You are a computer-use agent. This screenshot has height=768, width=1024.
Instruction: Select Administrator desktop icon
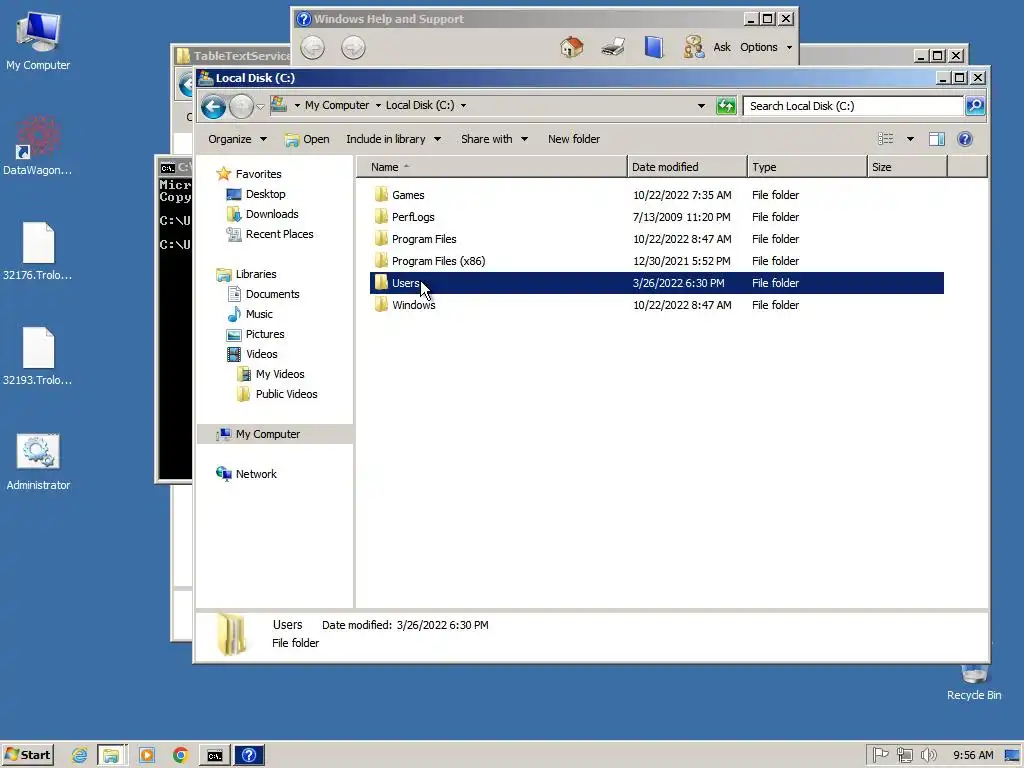point(38,462)
